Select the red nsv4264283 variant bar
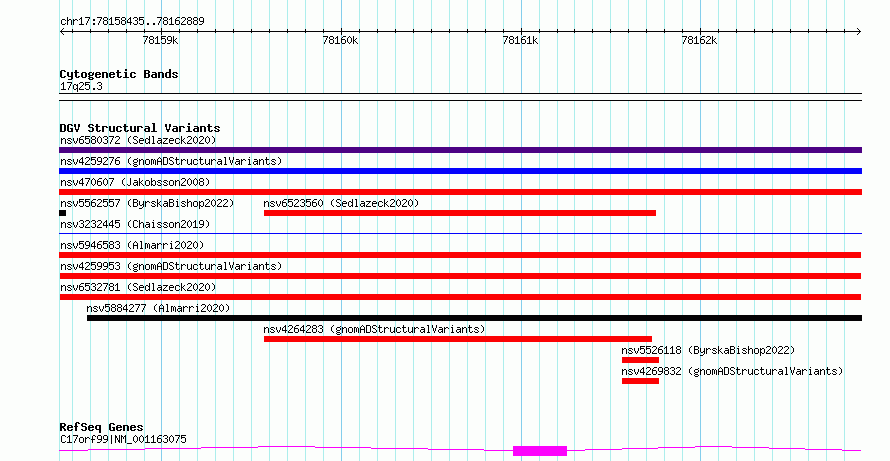Viewport: 890px width, 461px height. pos(458,339)
